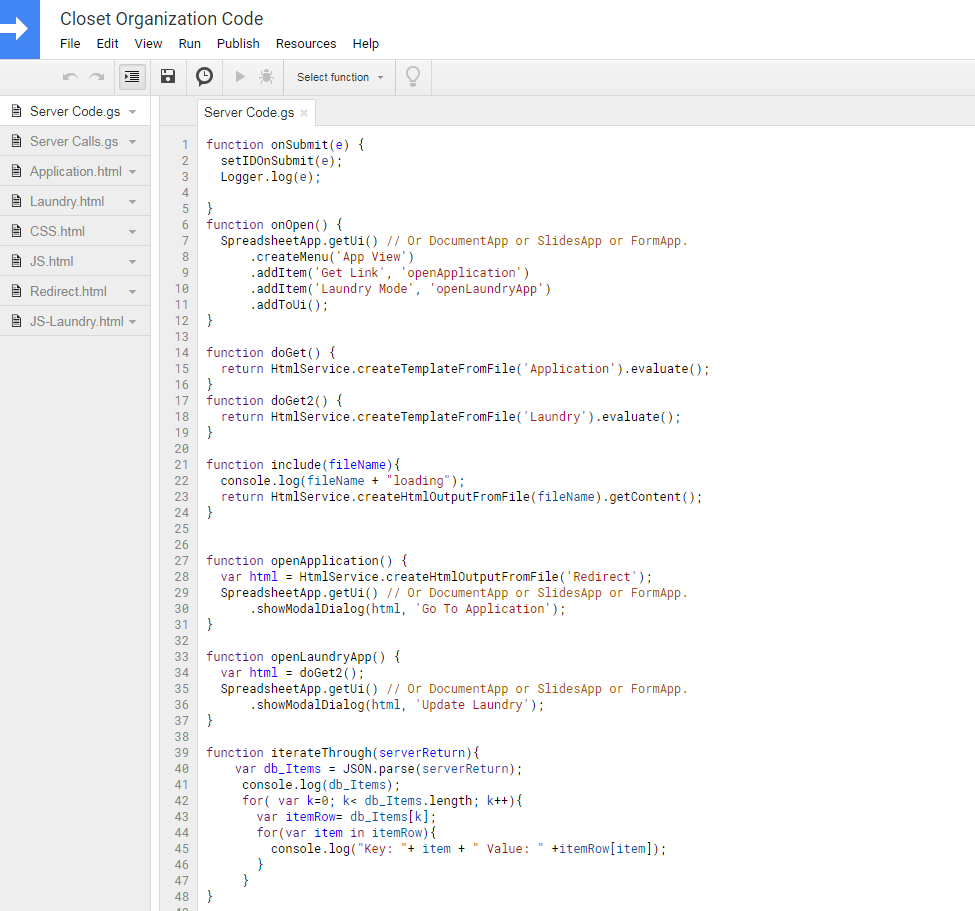Click the 'function onOpen()' declaration
This screenshot has height=911, width=975.
274,224
